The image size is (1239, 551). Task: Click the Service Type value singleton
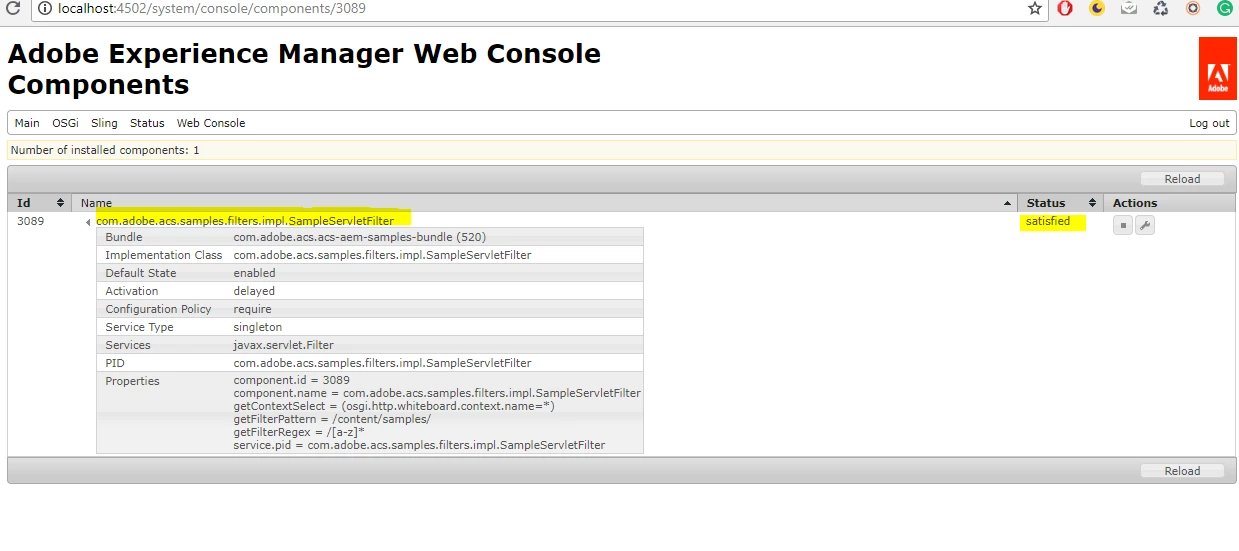click(258, 327)
